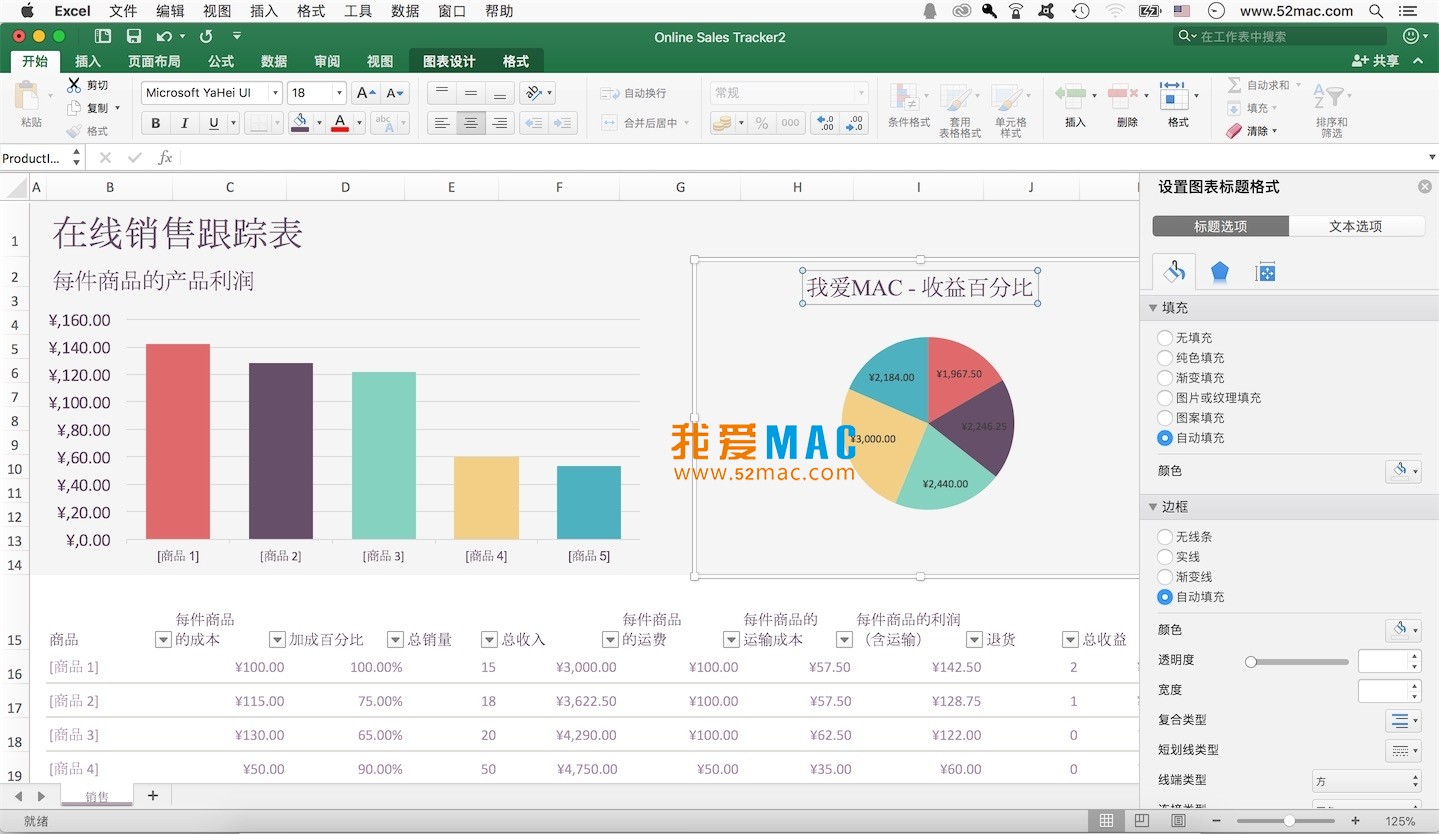The width and height of the screenshot is (1439, 834).
Task: Click the Undo arrow icon
Action: [x=164, y=36]
